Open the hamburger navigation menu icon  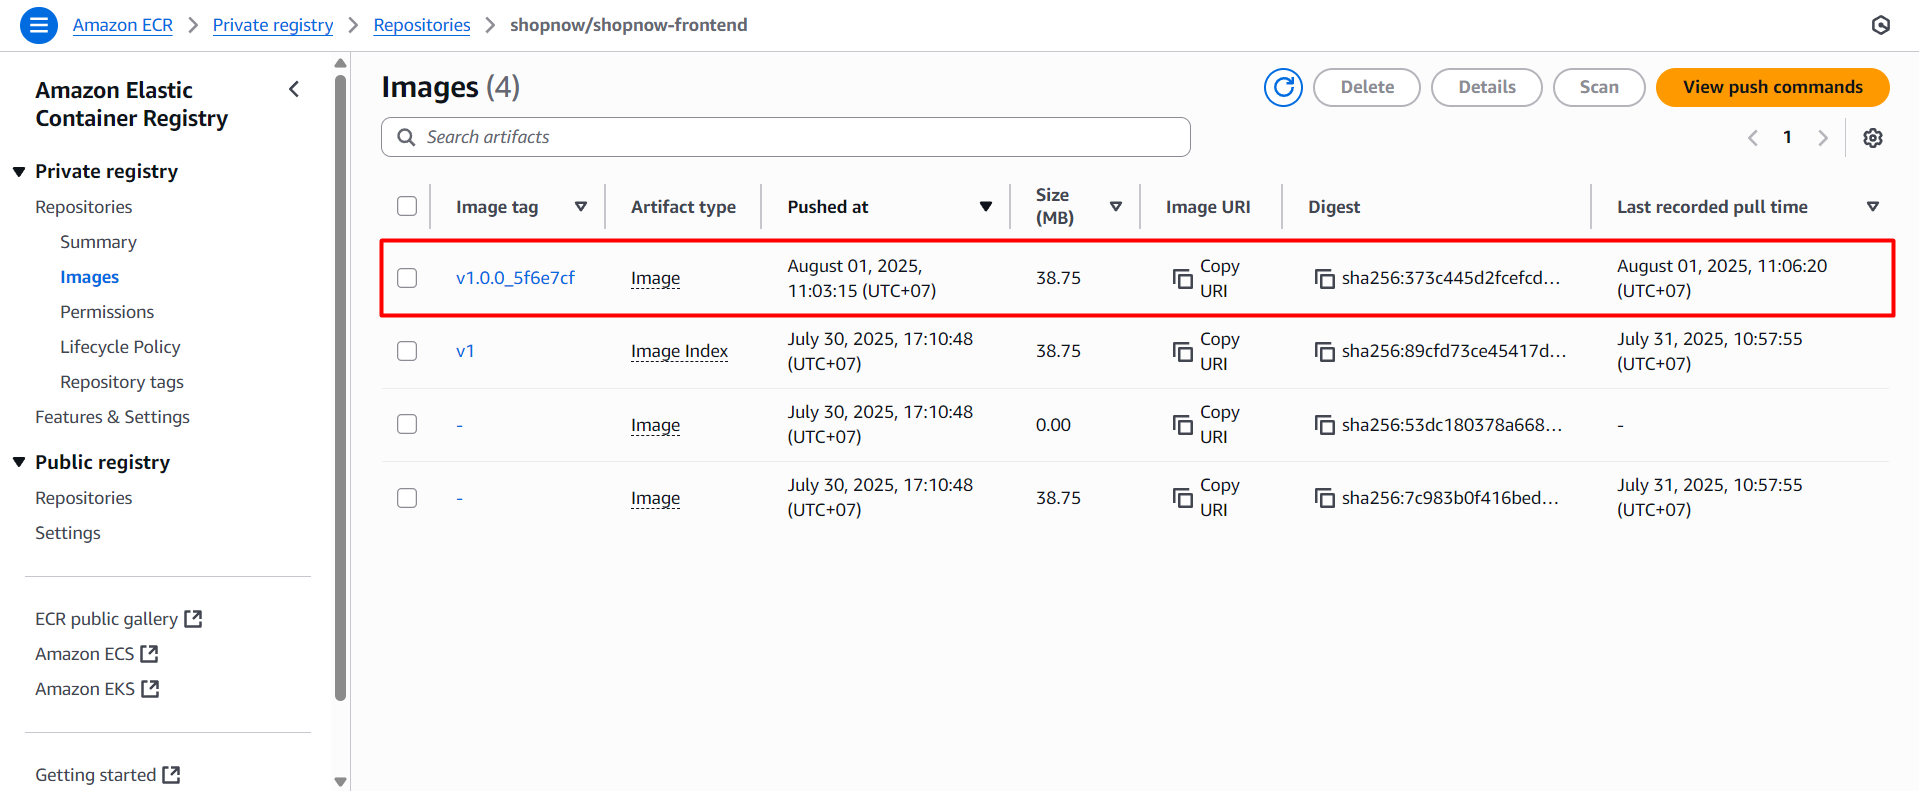tap(38, 25)
